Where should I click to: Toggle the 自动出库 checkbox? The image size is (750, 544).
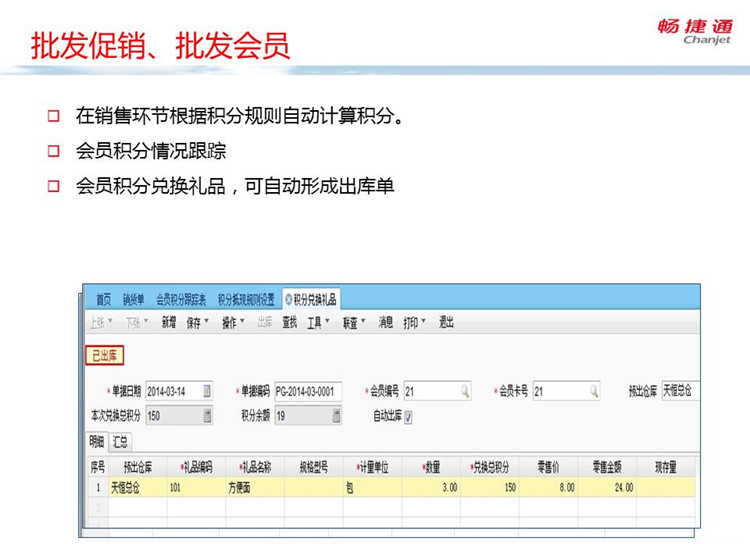coord(408,417)
